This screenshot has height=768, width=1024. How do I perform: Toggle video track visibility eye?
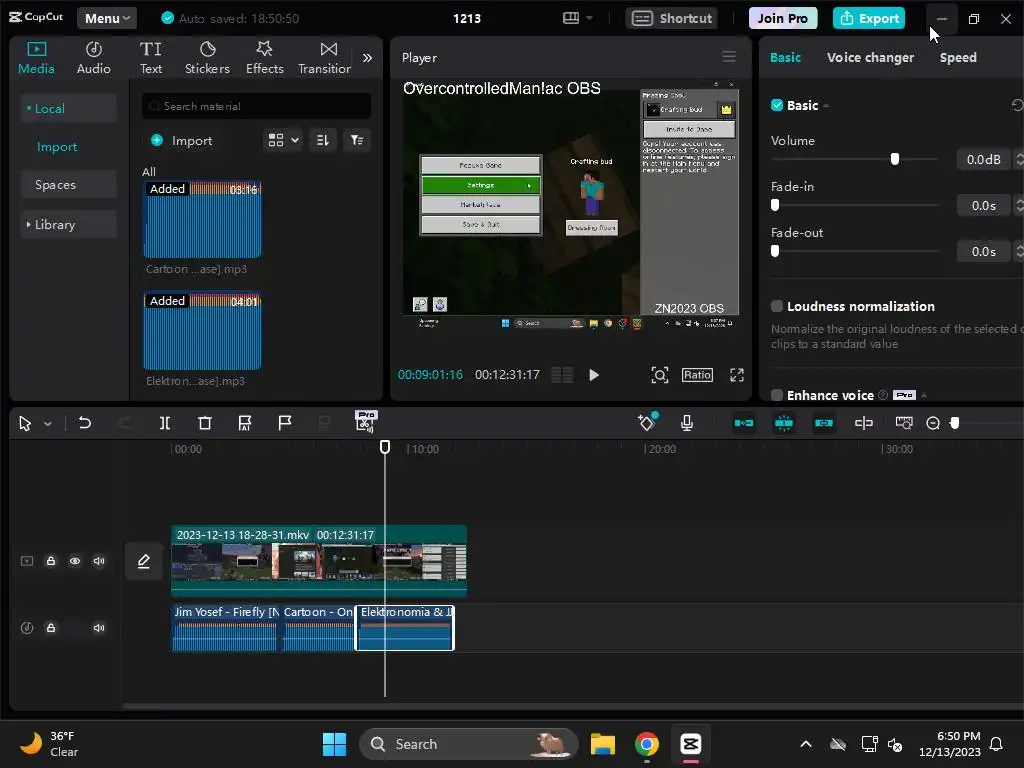click(75, 561)
